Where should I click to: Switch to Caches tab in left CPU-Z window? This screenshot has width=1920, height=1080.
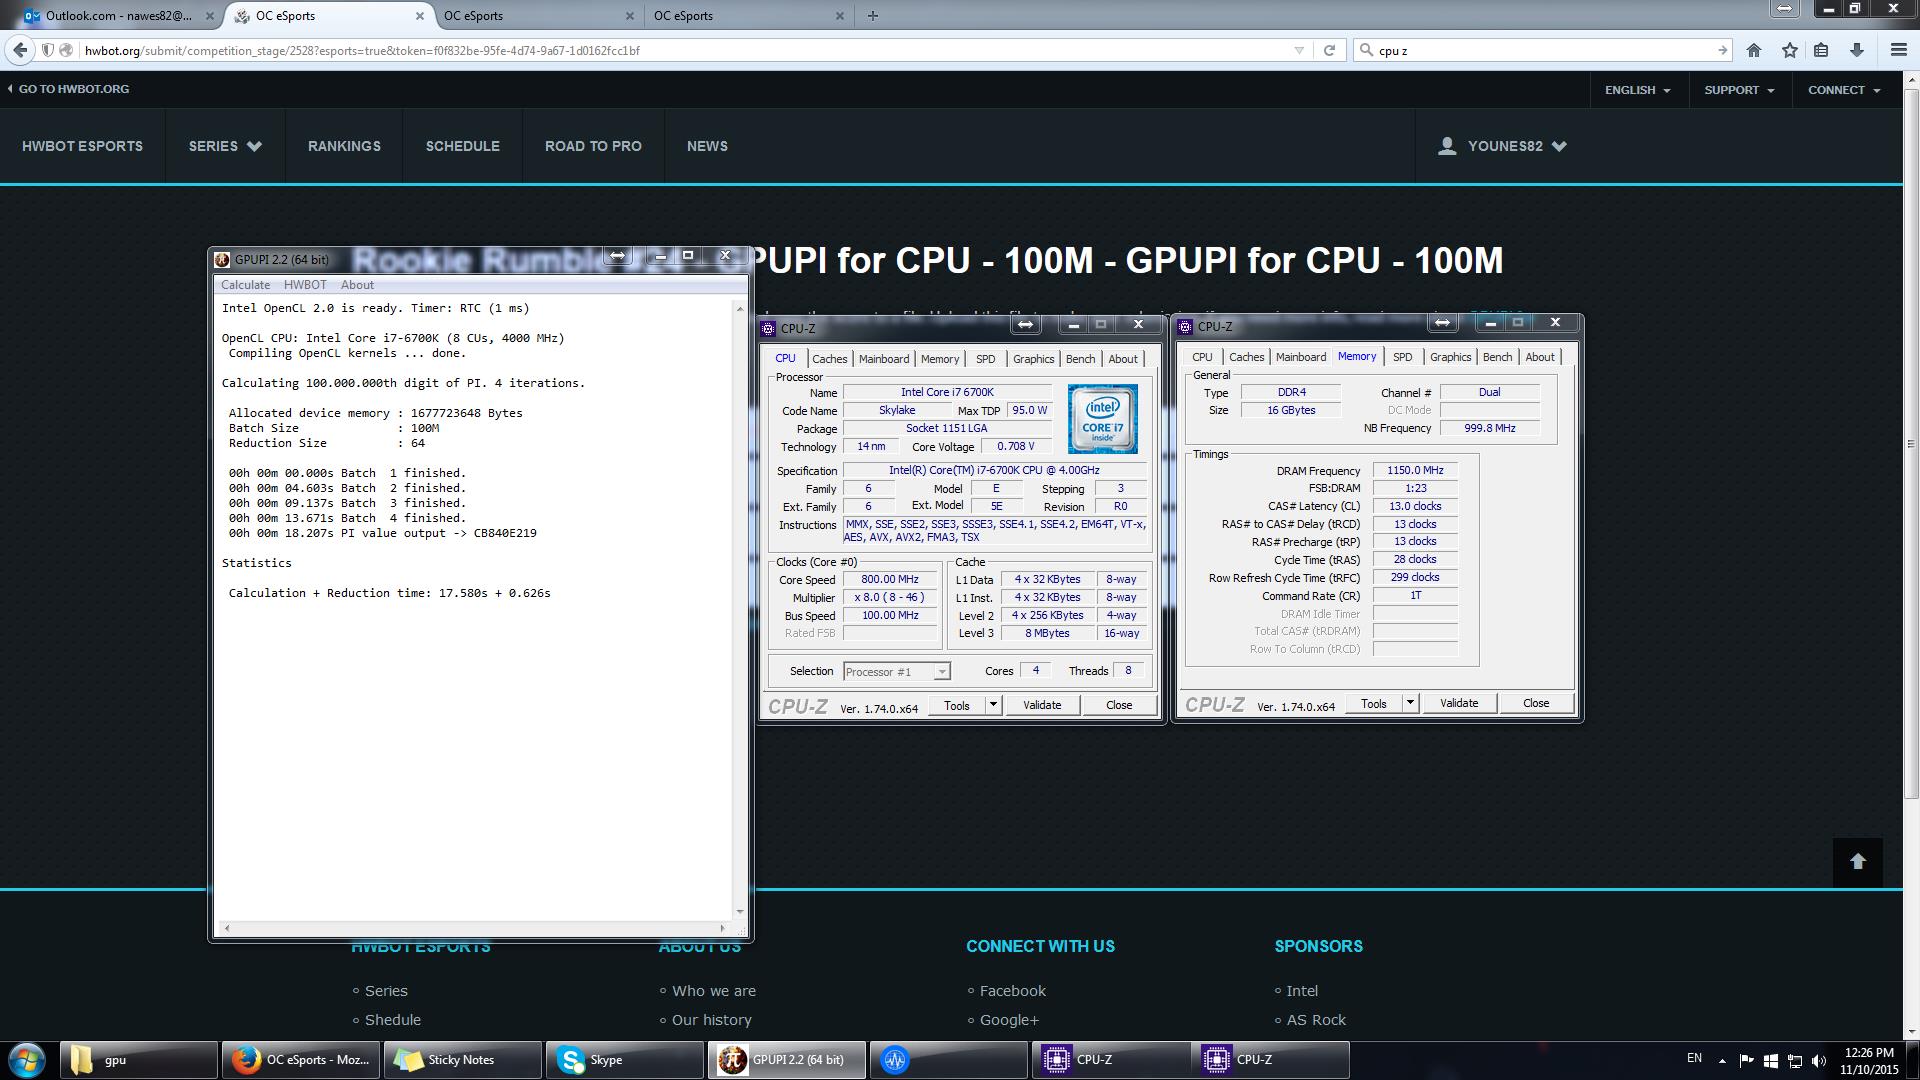(x=829, y=359)
